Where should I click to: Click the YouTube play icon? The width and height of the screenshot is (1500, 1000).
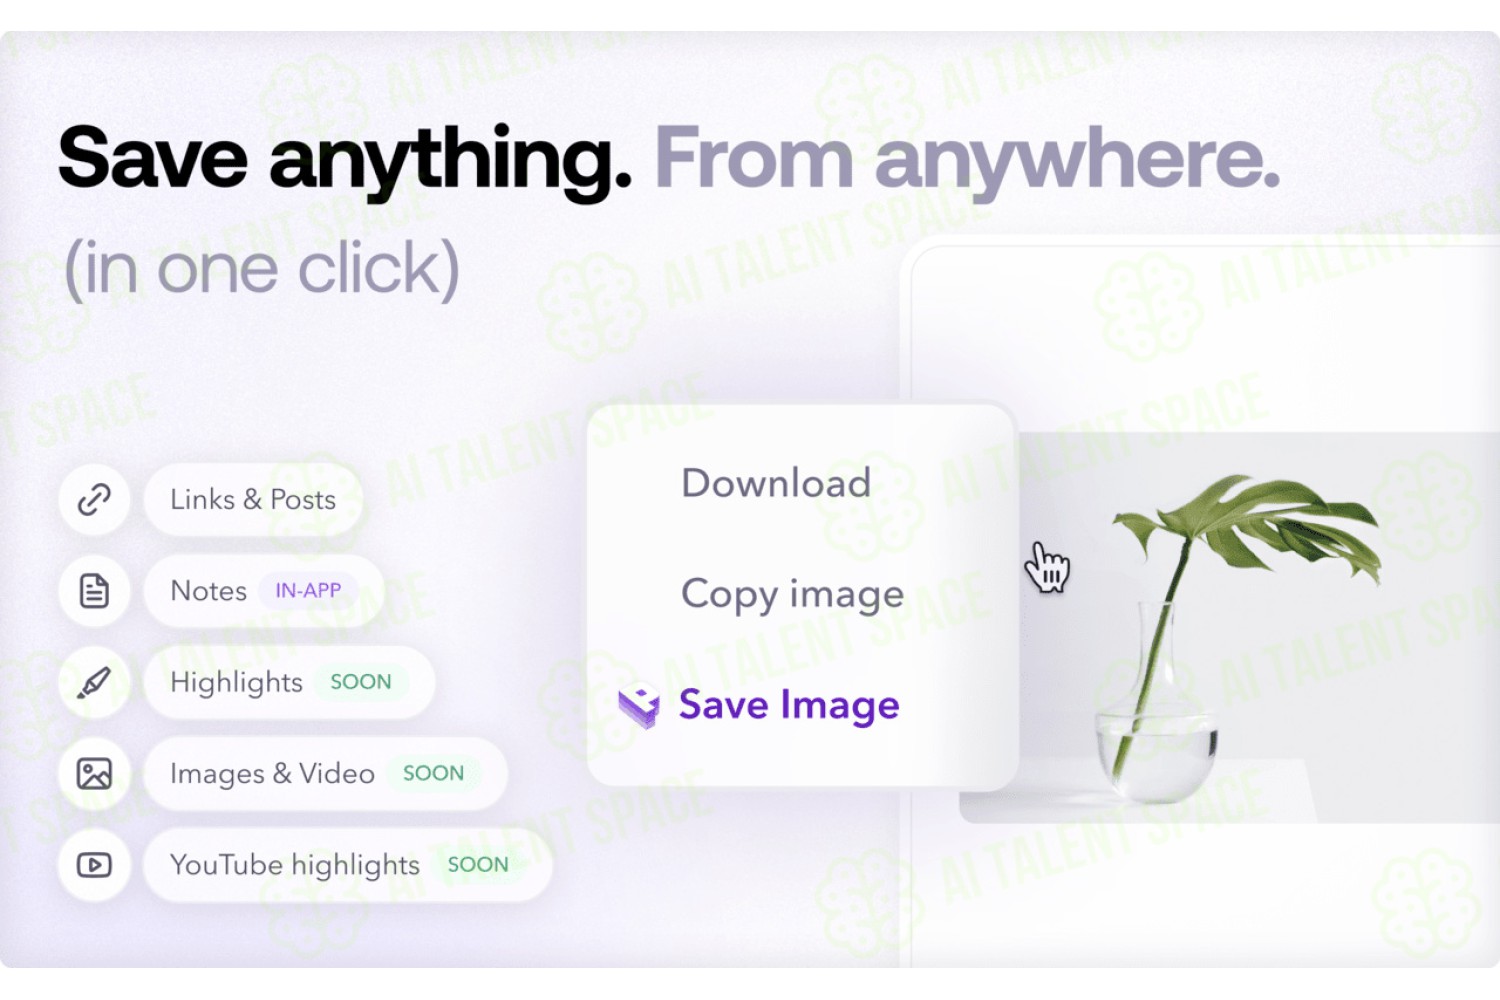[94, 865]
